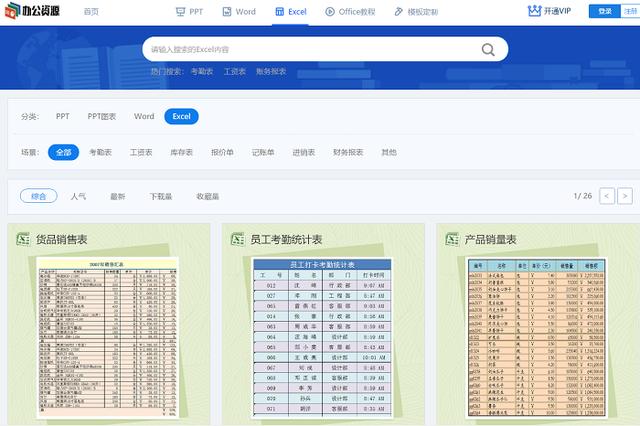Sort results by 综合
The width and height of the screenshot is (640, 426).
click(39, 196)
